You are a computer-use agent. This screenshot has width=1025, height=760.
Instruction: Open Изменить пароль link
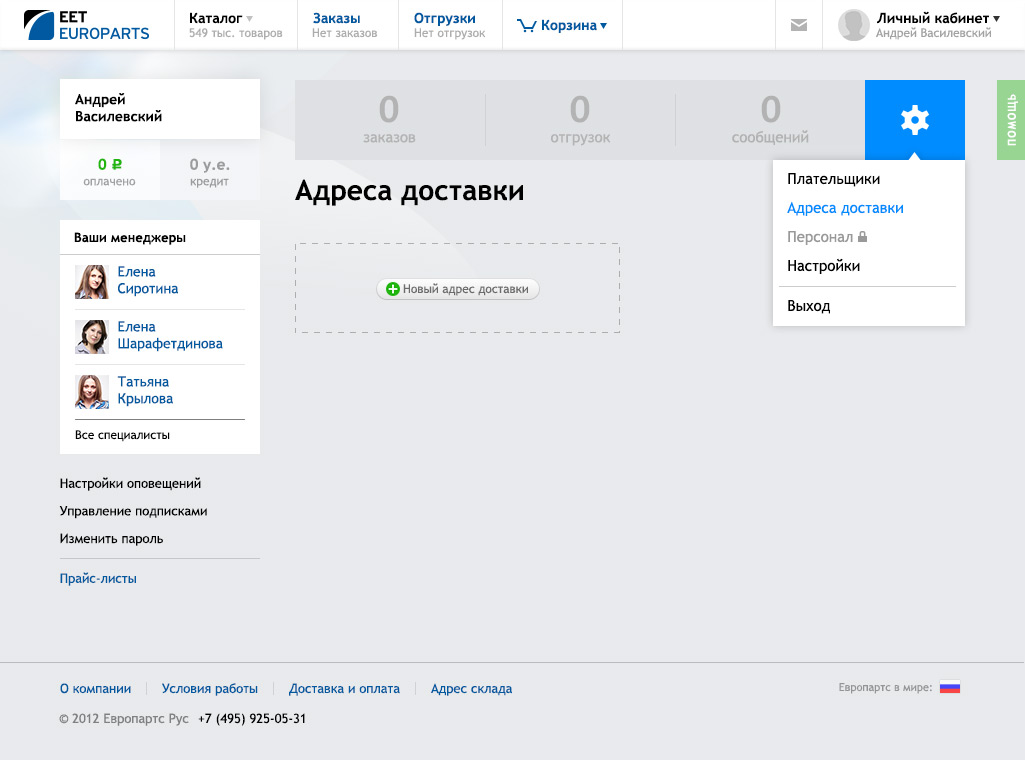[x=111, y=538]
